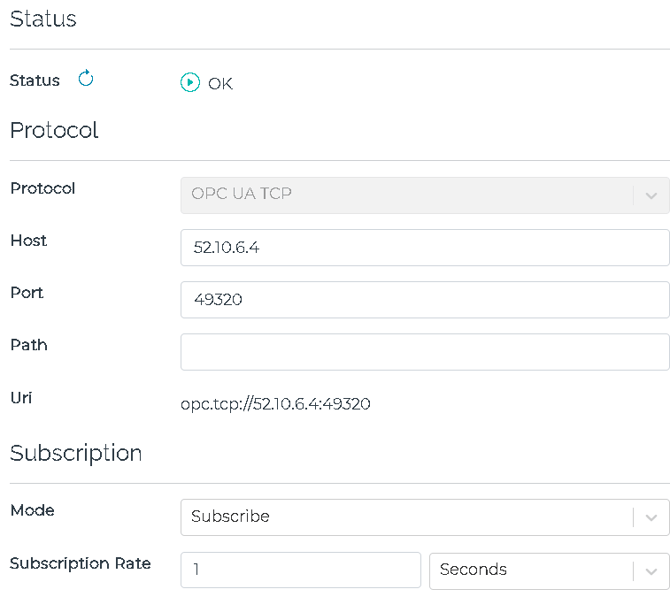Click the Status section heading at top
The image size is (670, 597).
(x=43, y=19)
